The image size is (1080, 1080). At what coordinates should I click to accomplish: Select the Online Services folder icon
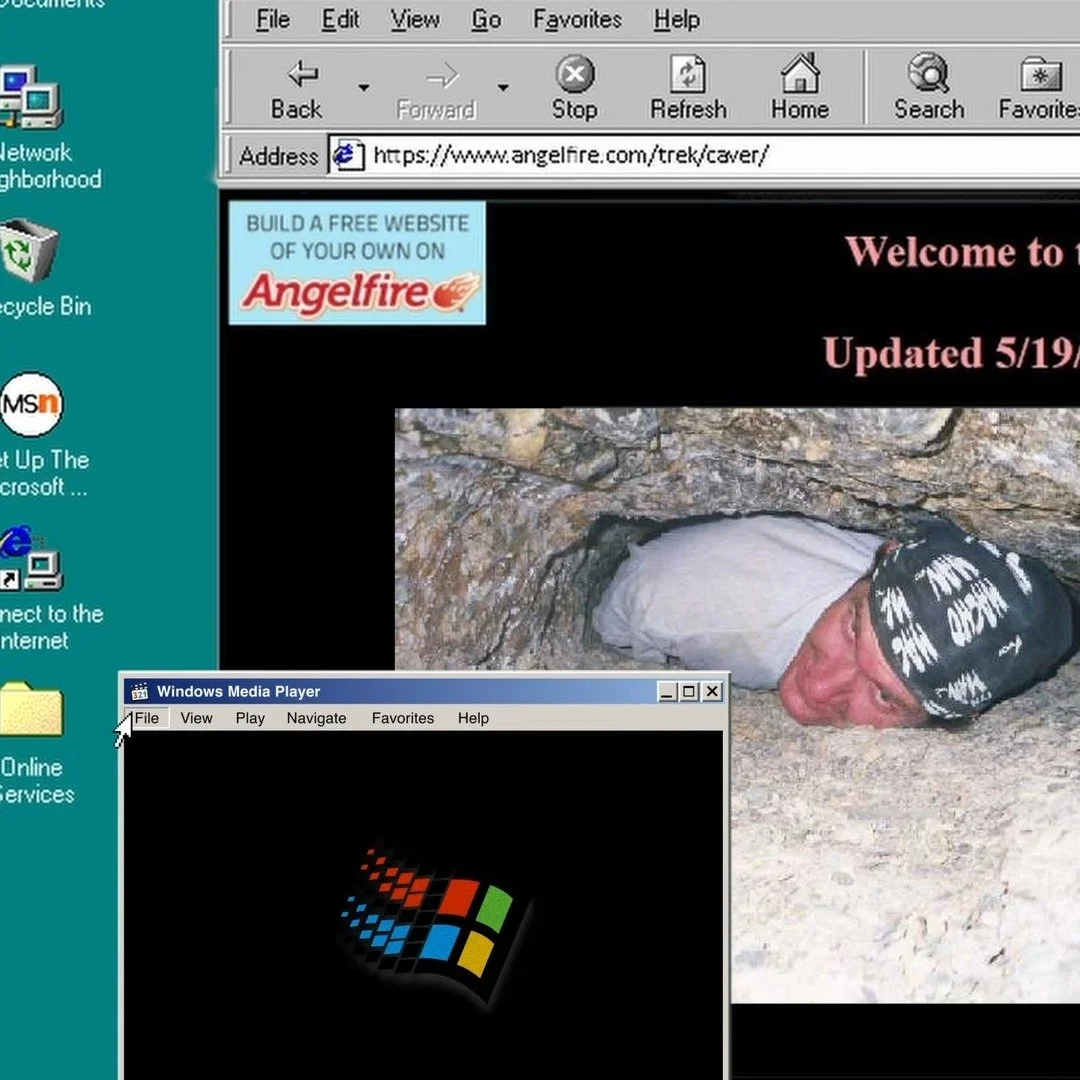32,742
